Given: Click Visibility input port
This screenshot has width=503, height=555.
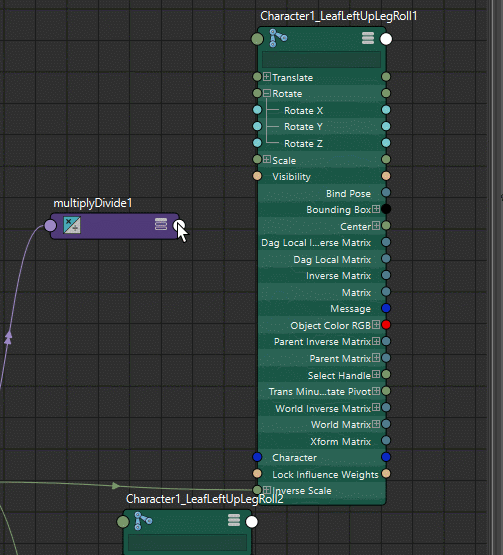Looking at the screenshot, I should click(x=257, y=176).
